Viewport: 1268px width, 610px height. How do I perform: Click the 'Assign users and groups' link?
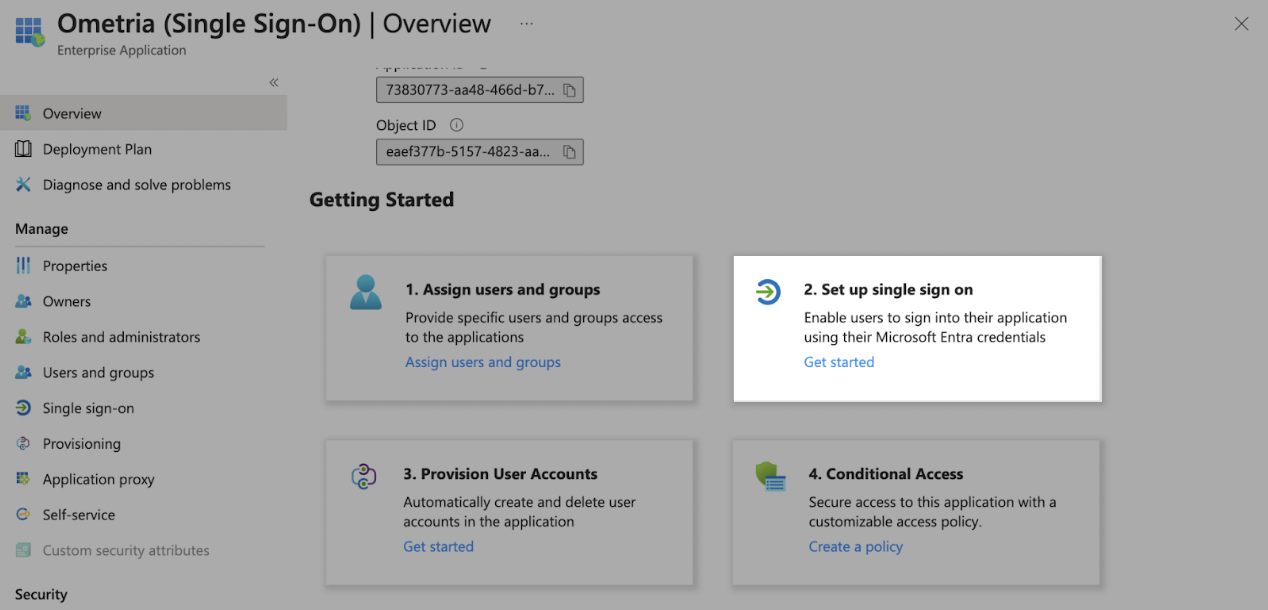(483, 362)
